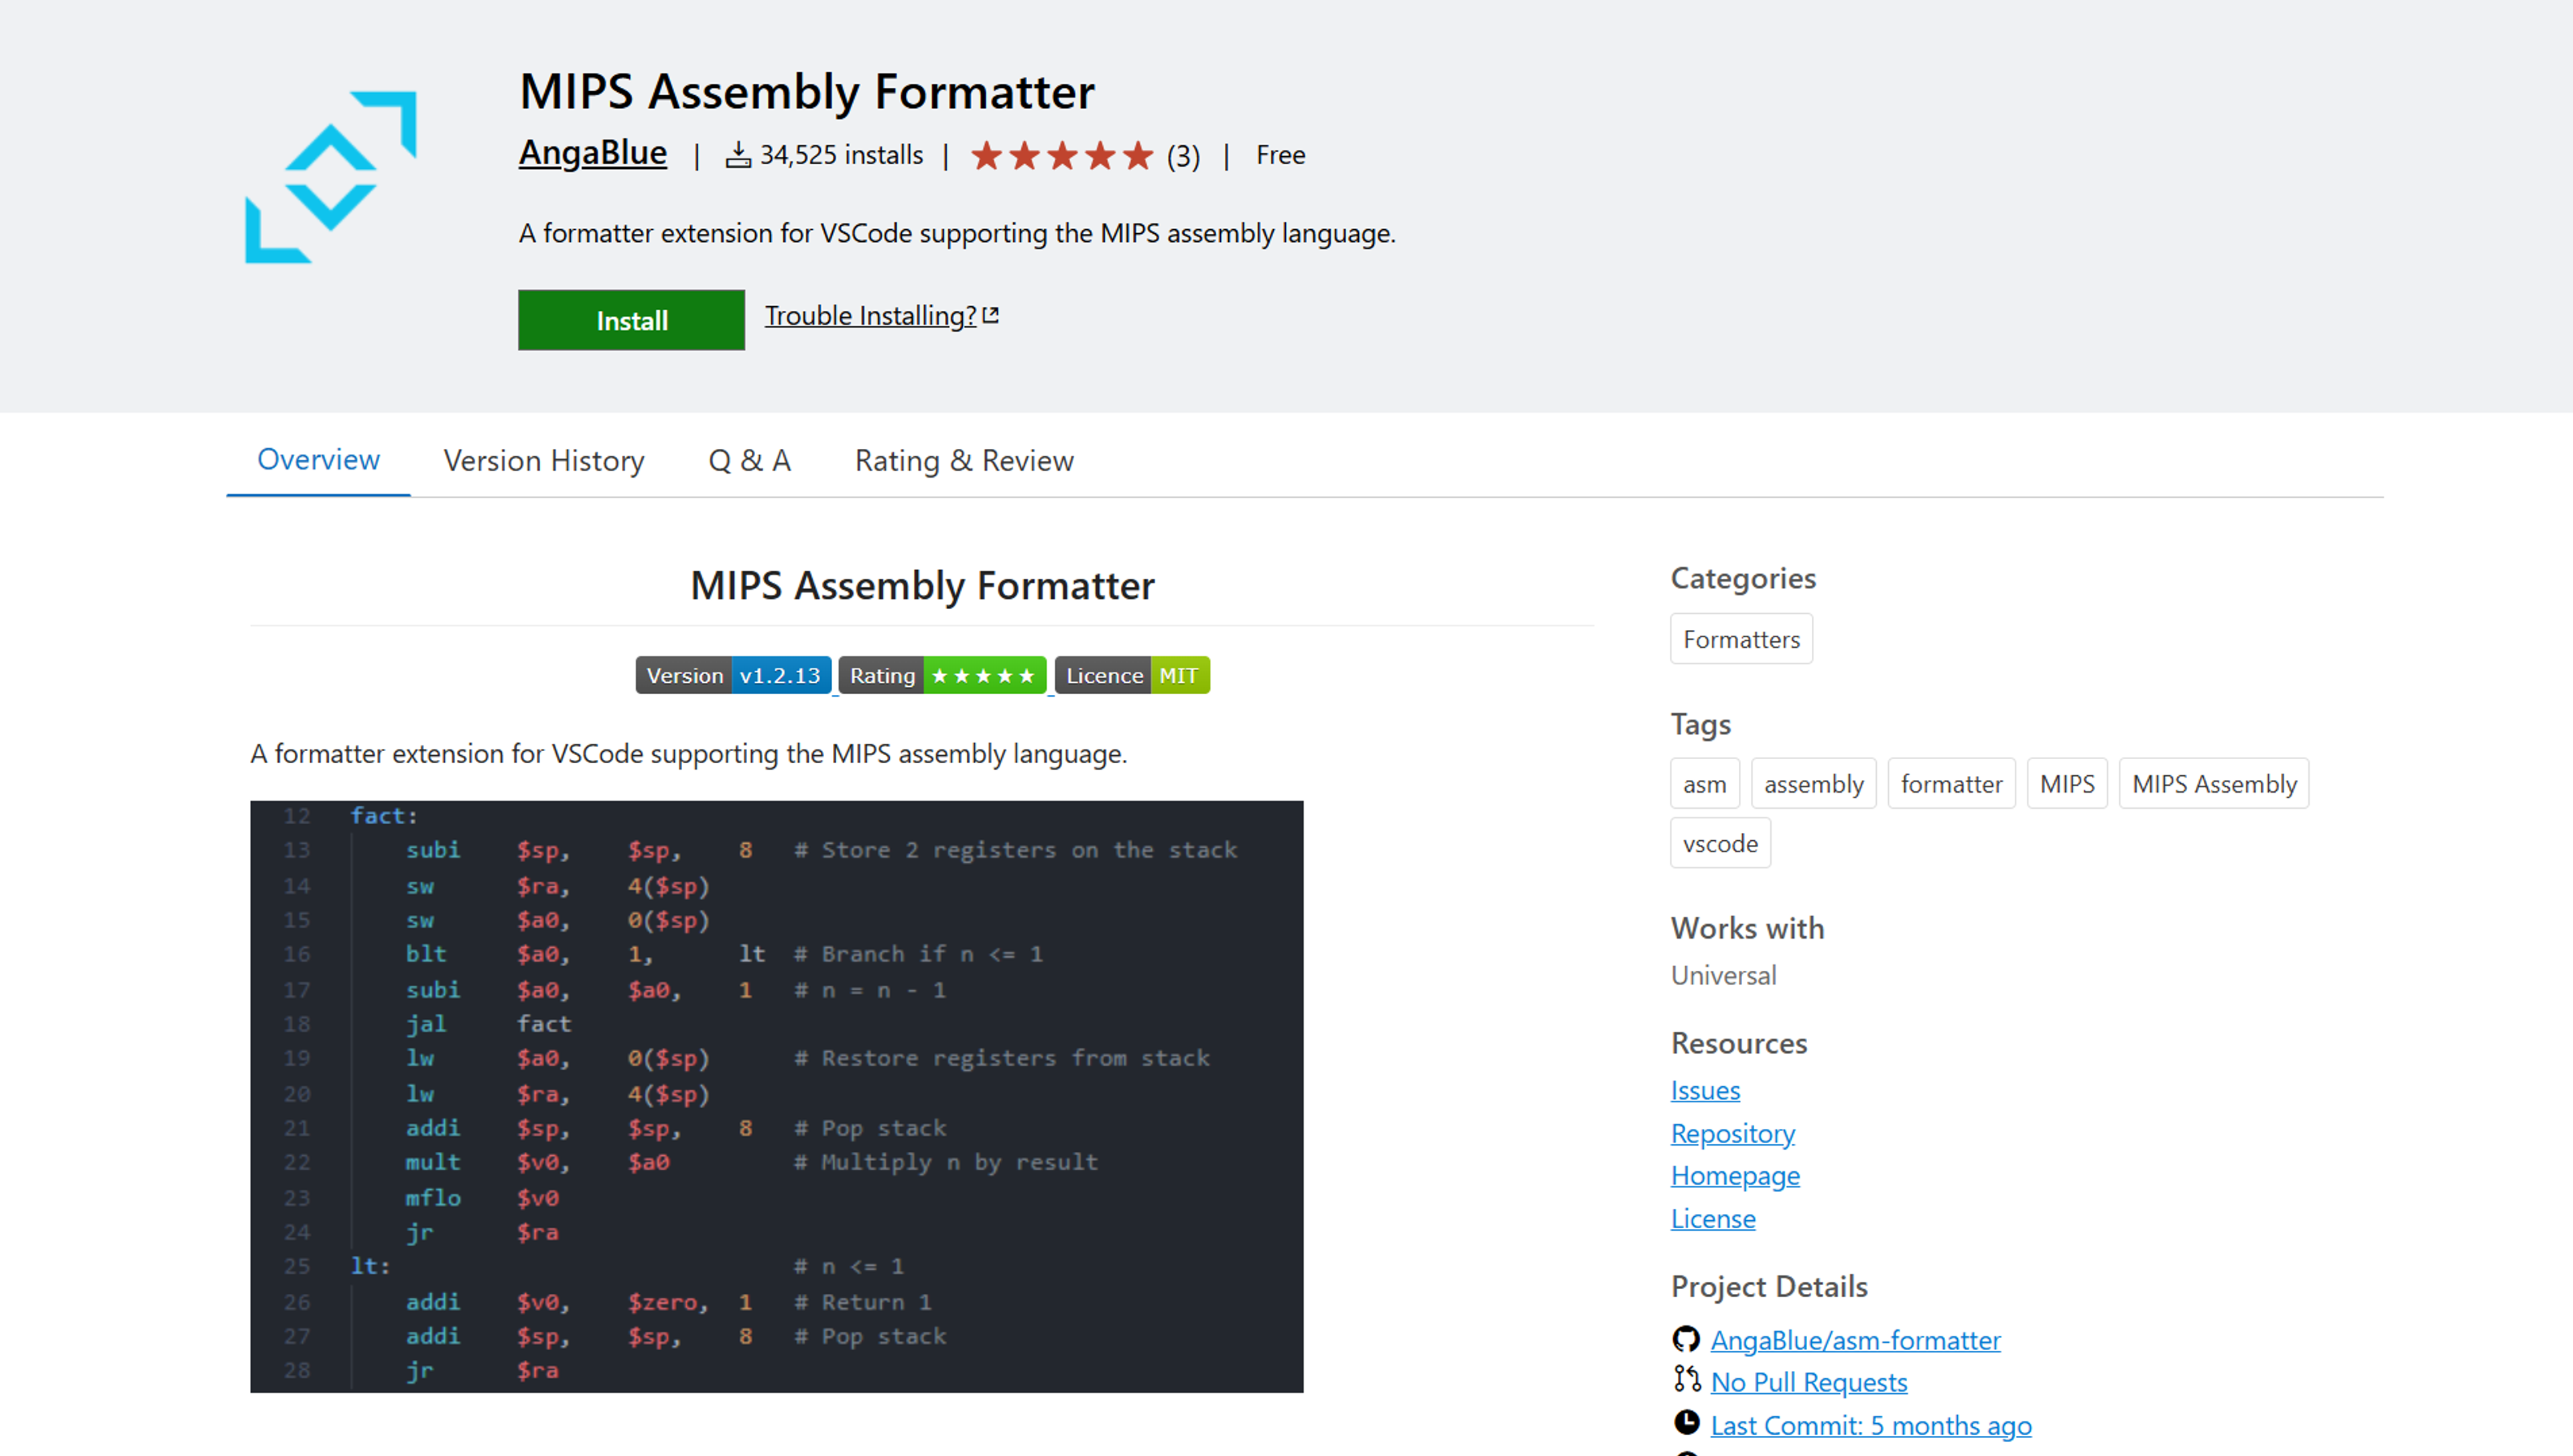Image resolution: width=2573 pixels, height=1456 pixels.
Task: Click the Version v1.2.13 badge
Action: click(x=733, y=675)
